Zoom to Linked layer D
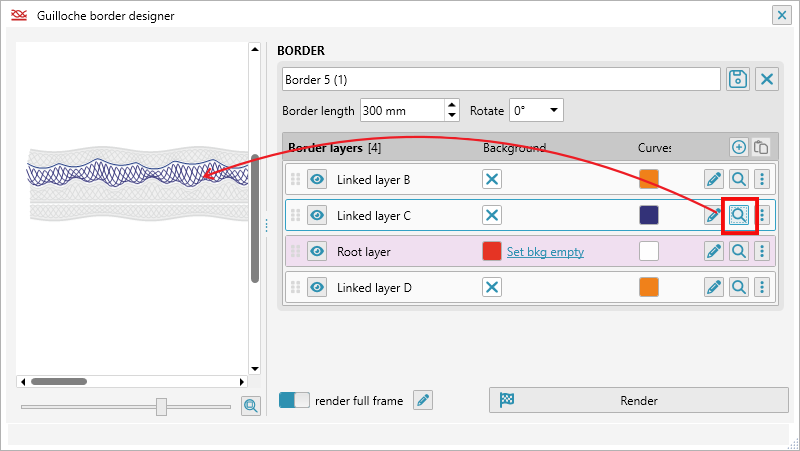 tap(739, 287)
